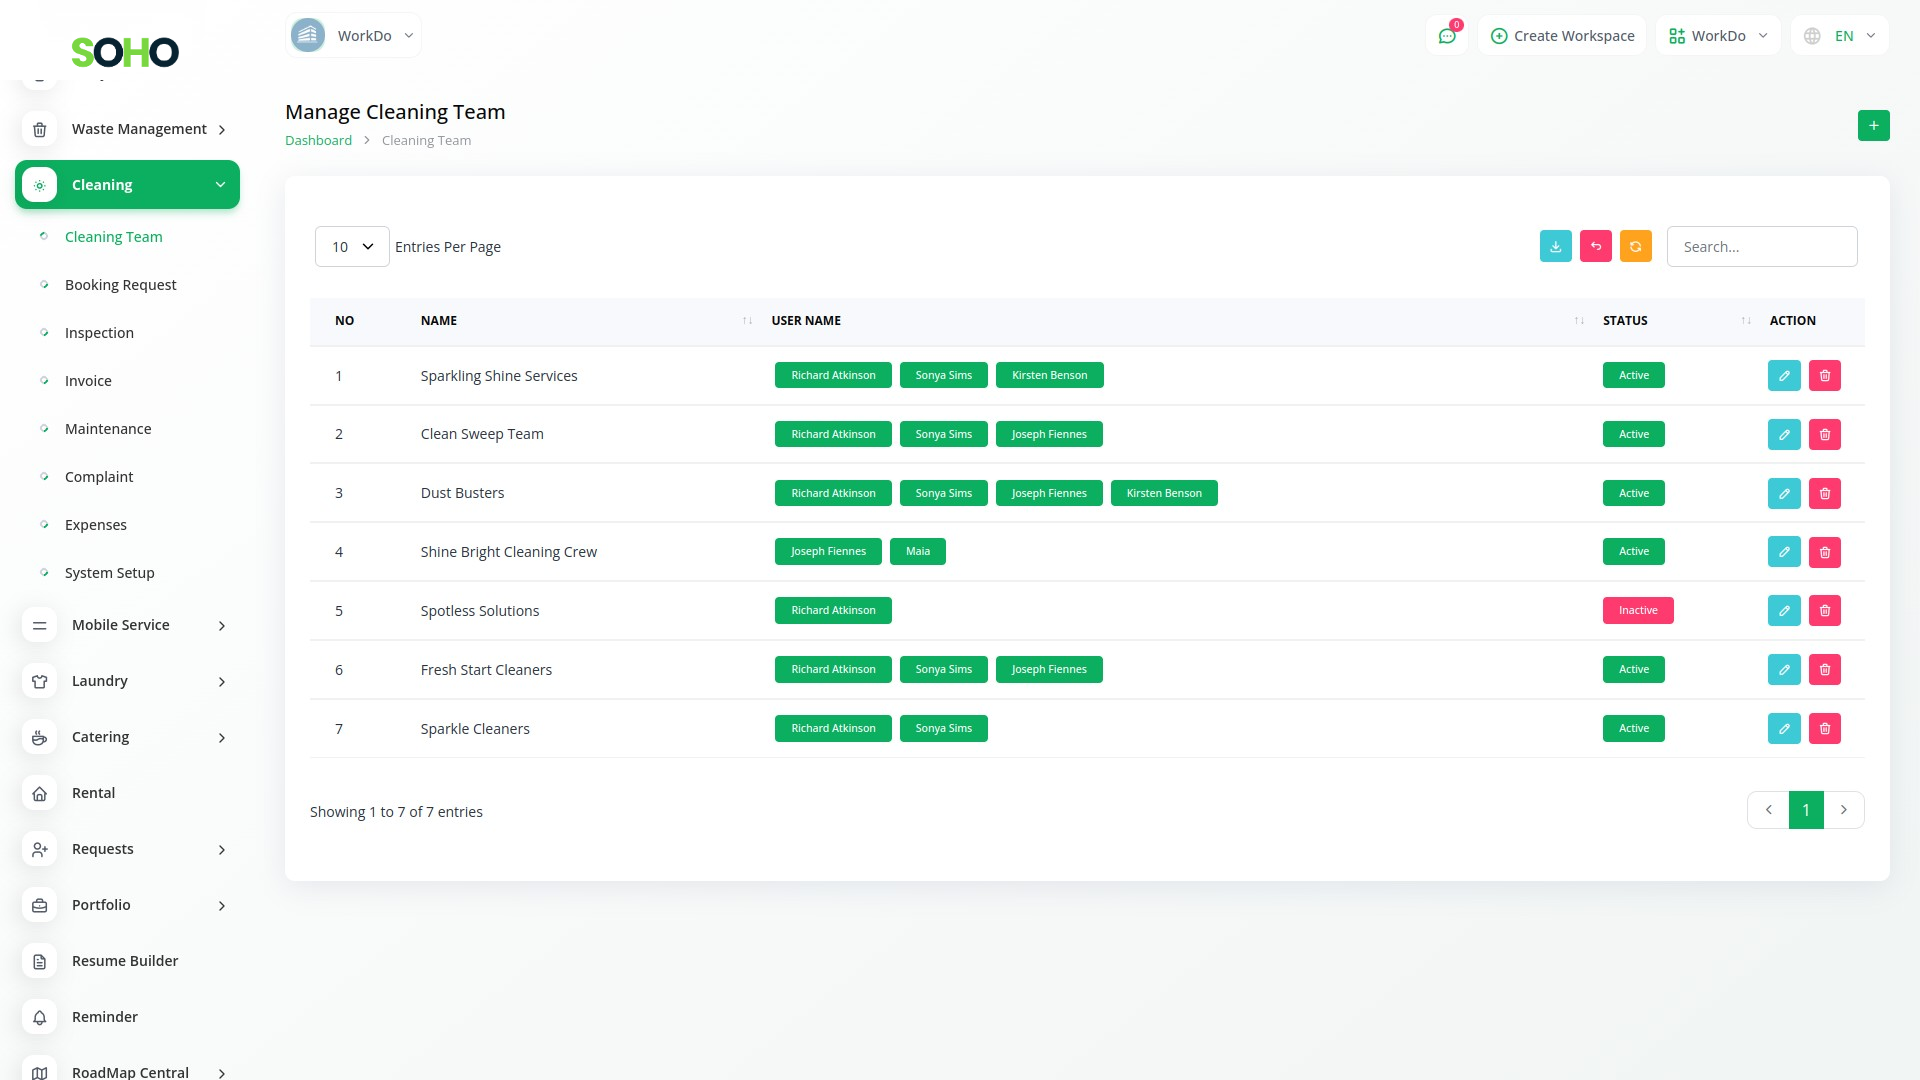1920x1080 pixels.
Task: Click the Create Workspace button
Action: pyautogui.click(x=1562, y=36)
